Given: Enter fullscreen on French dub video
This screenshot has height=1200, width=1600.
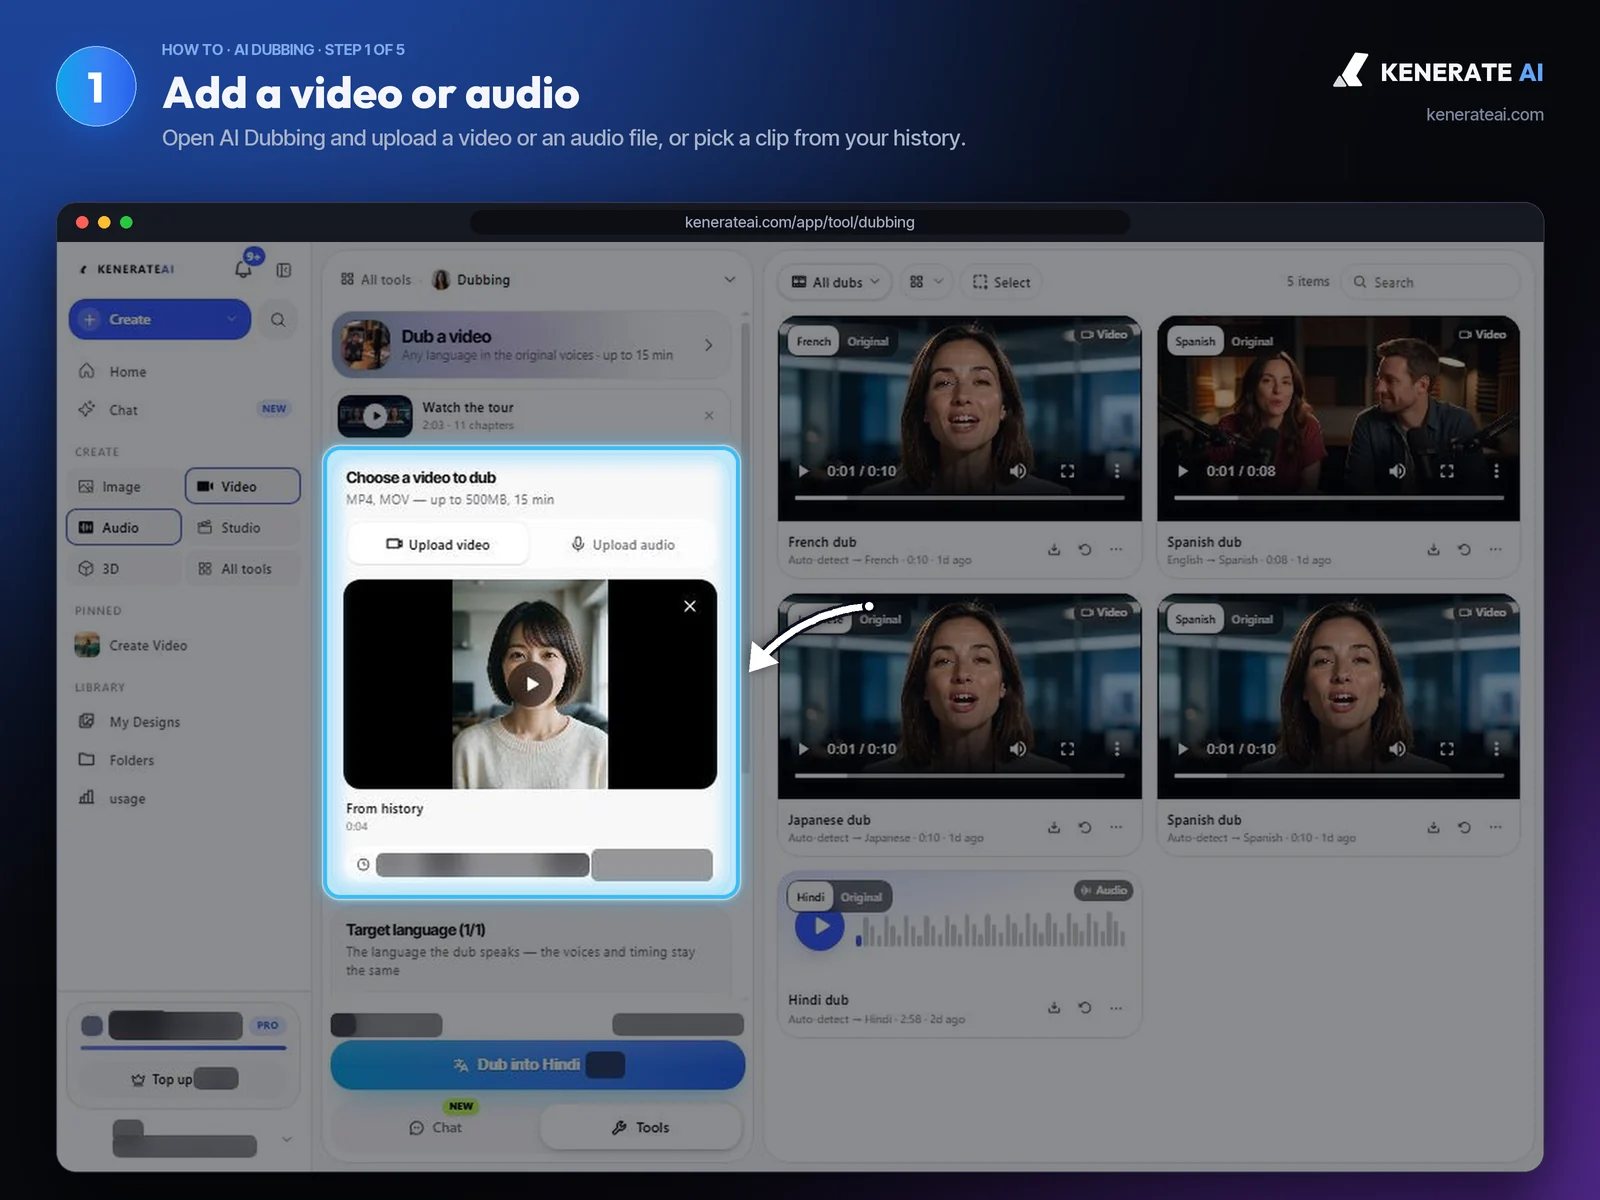Looking at the screenshot, I should [x=1068, y=471].
